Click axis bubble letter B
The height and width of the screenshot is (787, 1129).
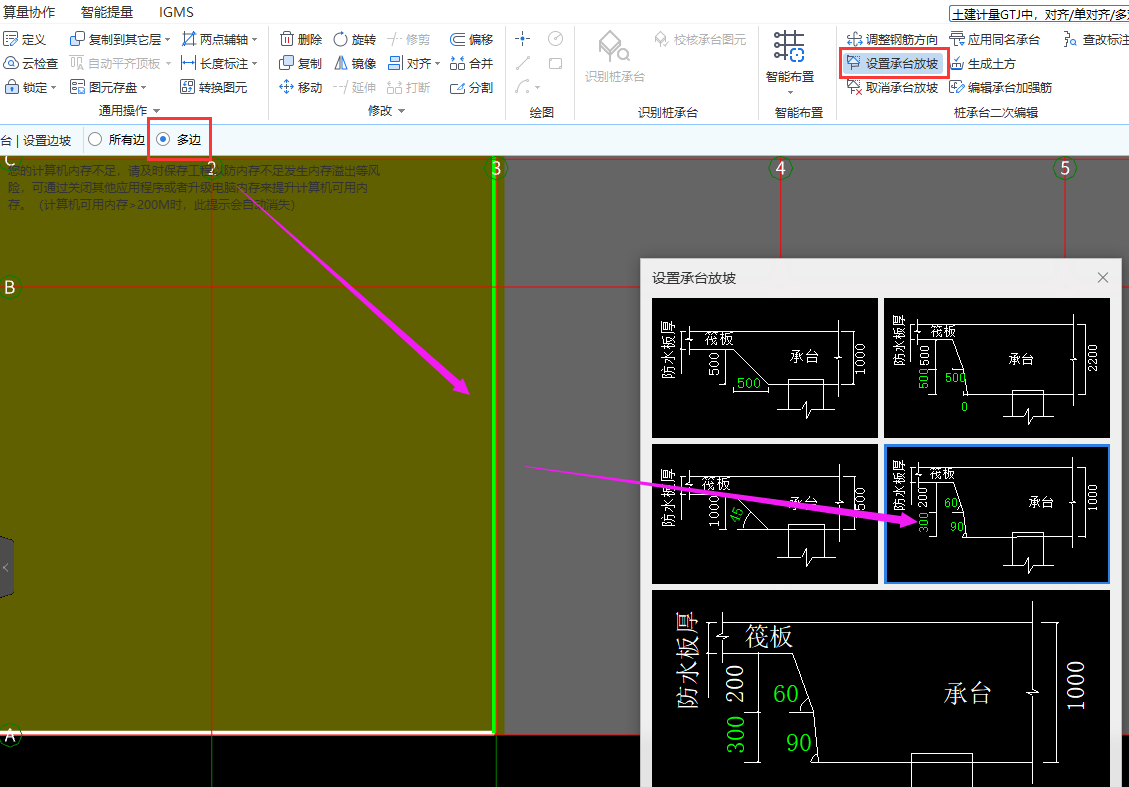pyautogui.click(x=9, y=287)
